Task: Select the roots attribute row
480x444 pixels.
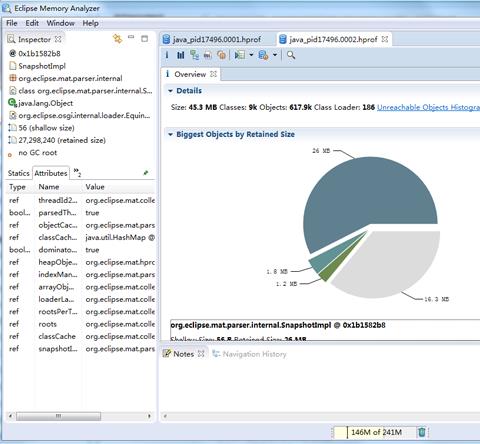Action: tap(81, 324)
